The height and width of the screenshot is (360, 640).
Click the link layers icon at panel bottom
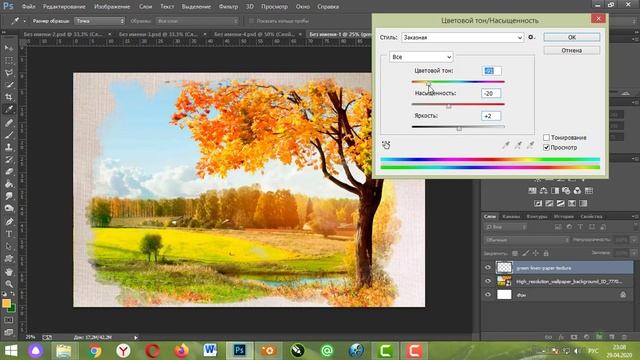(549, 337)
